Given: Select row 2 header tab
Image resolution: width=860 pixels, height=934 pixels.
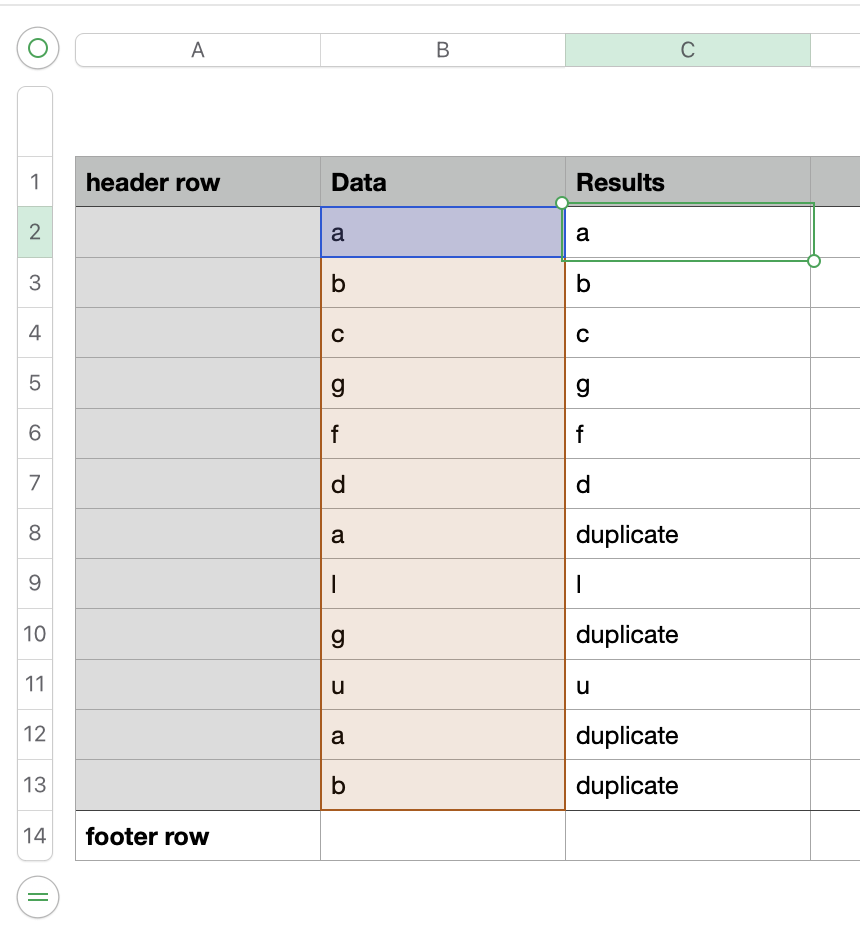Looking at the screenshot, I should coord(35,232).
